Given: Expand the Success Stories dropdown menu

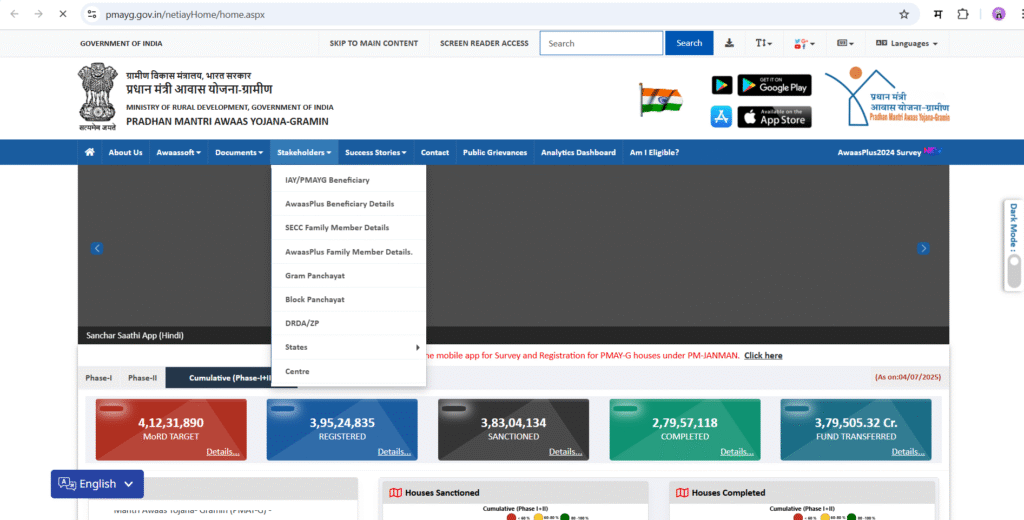Looking at the screenshot, I should click(x=376, y=152).
